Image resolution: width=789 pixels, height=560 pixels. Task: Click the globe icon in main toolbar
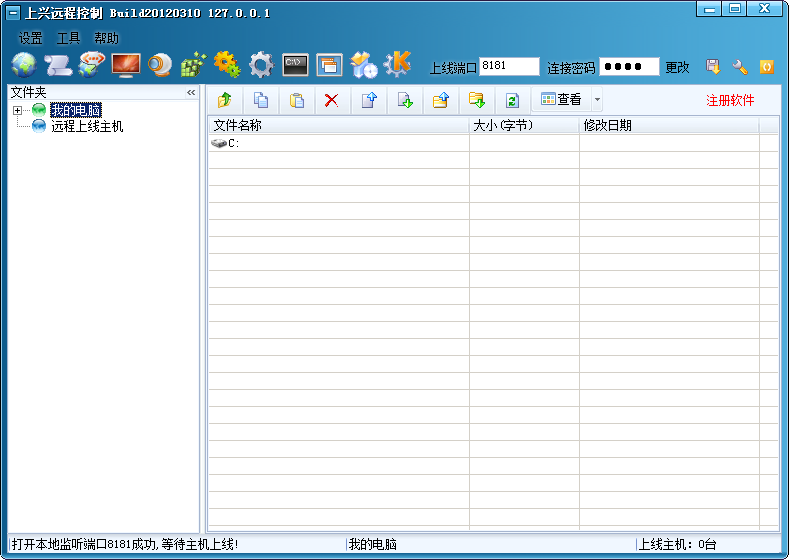pyautogui.click(x=23, y=66)
